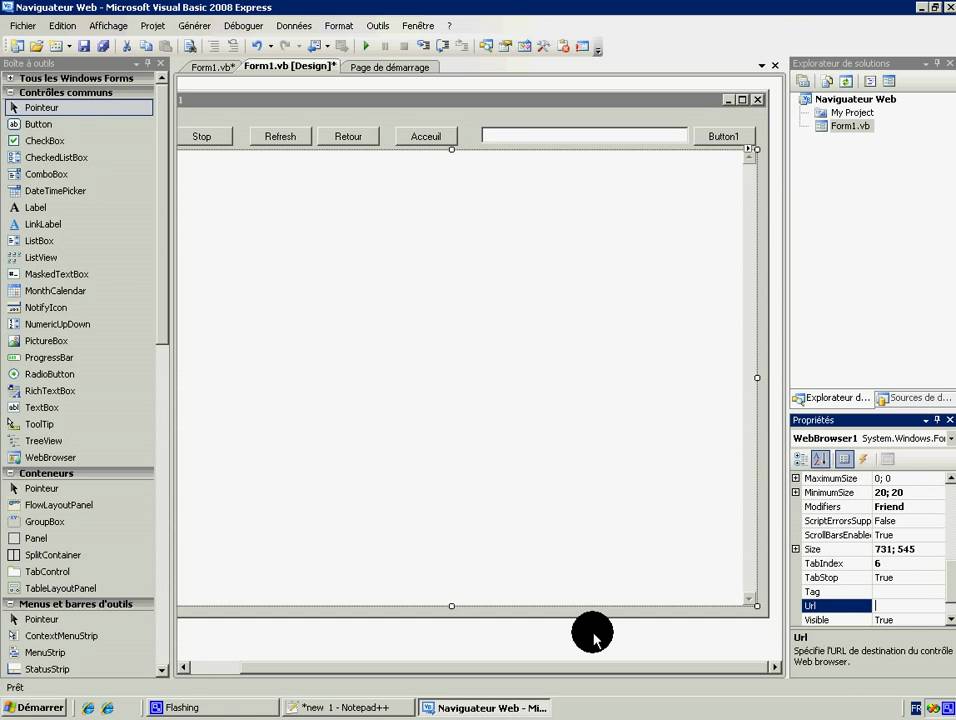Switch Properties to Alphabetical sort

tap(820, 459)
